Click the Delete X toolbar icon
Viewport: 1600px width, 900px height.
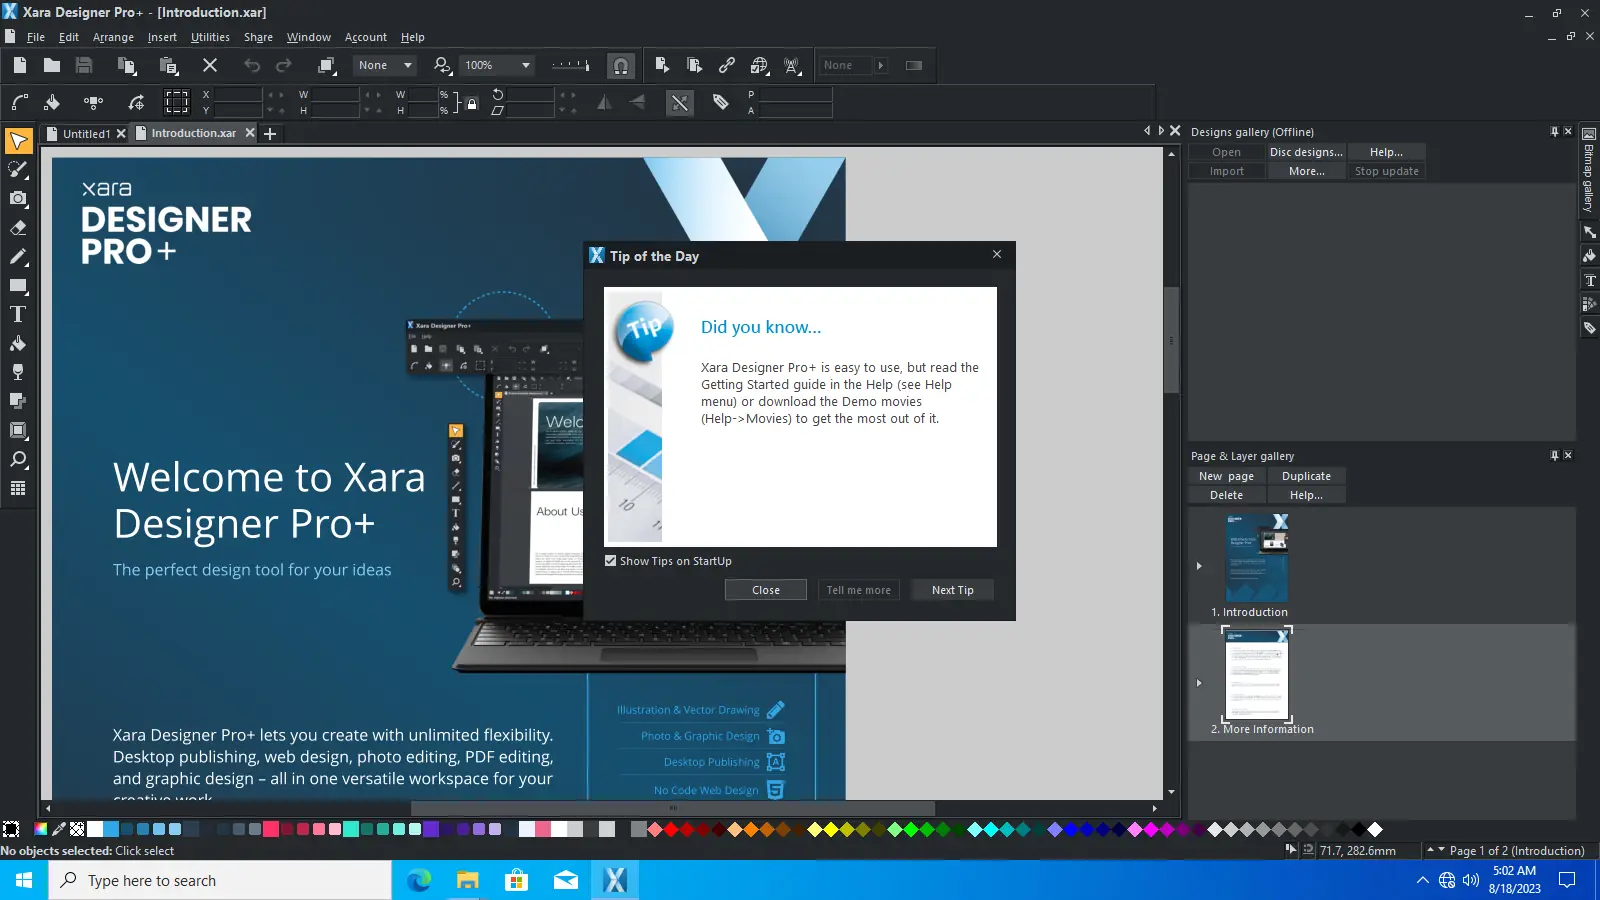[x=210, y=65]
